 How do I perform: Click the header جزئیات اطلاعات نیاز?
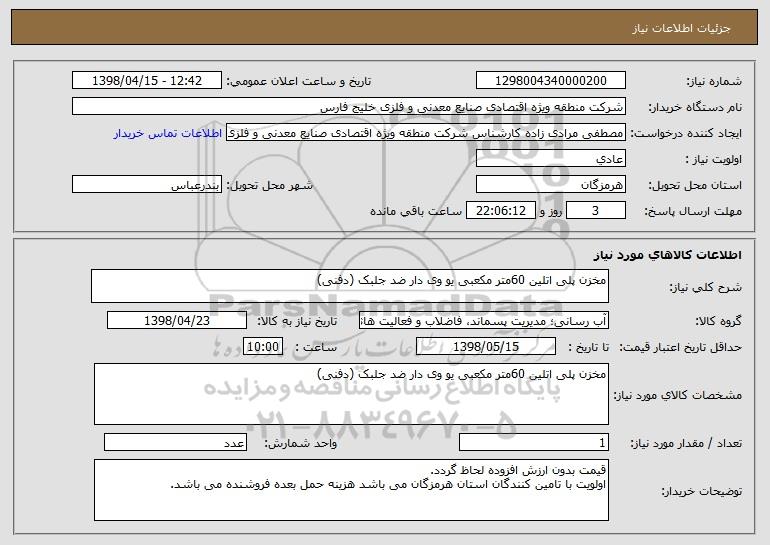point(681,28)
